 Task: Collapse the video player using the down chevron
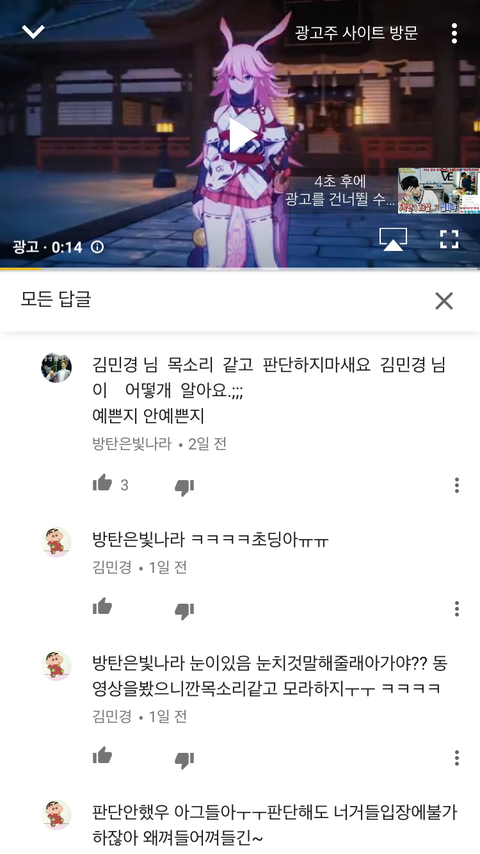(x=33, y=32)
